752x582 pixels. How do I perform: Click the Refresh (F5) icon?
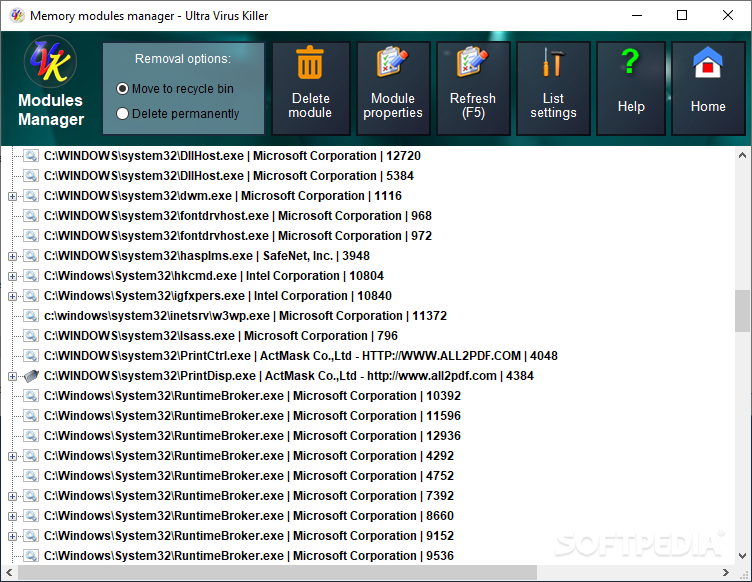(472, 62)
